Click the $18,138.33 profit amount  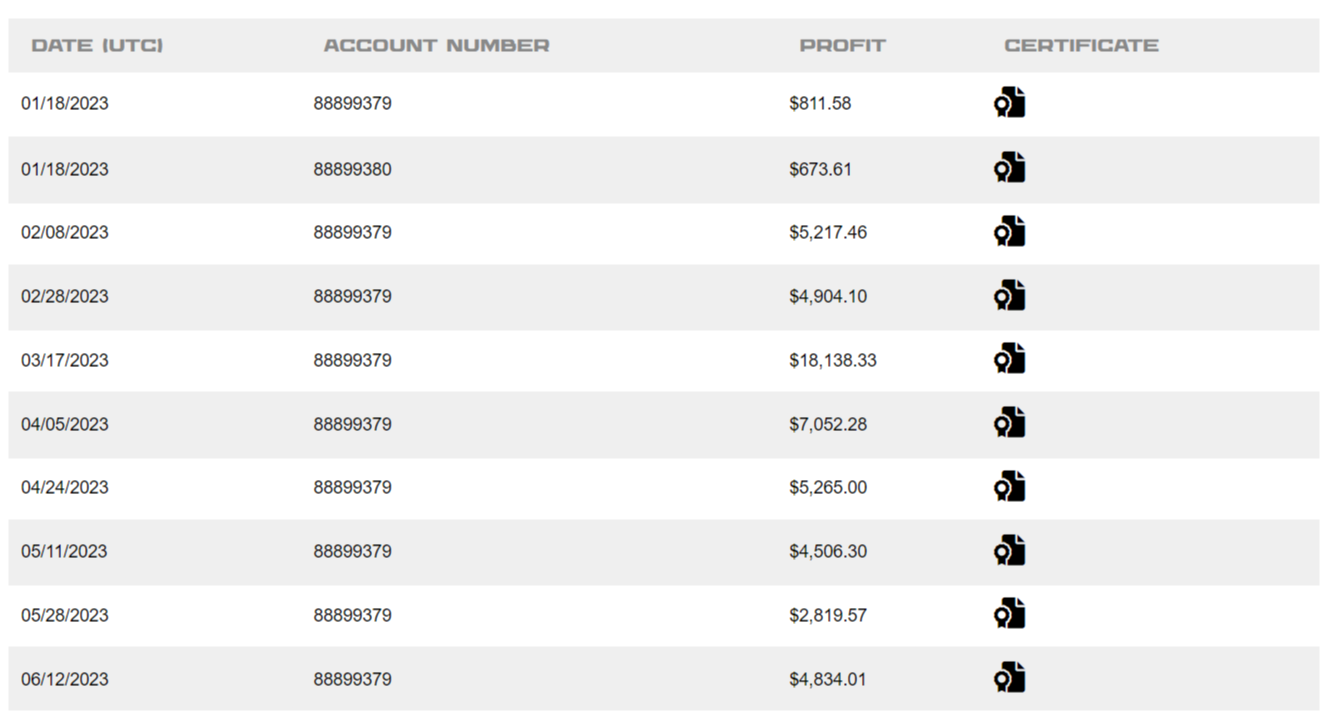pos(832,360)
